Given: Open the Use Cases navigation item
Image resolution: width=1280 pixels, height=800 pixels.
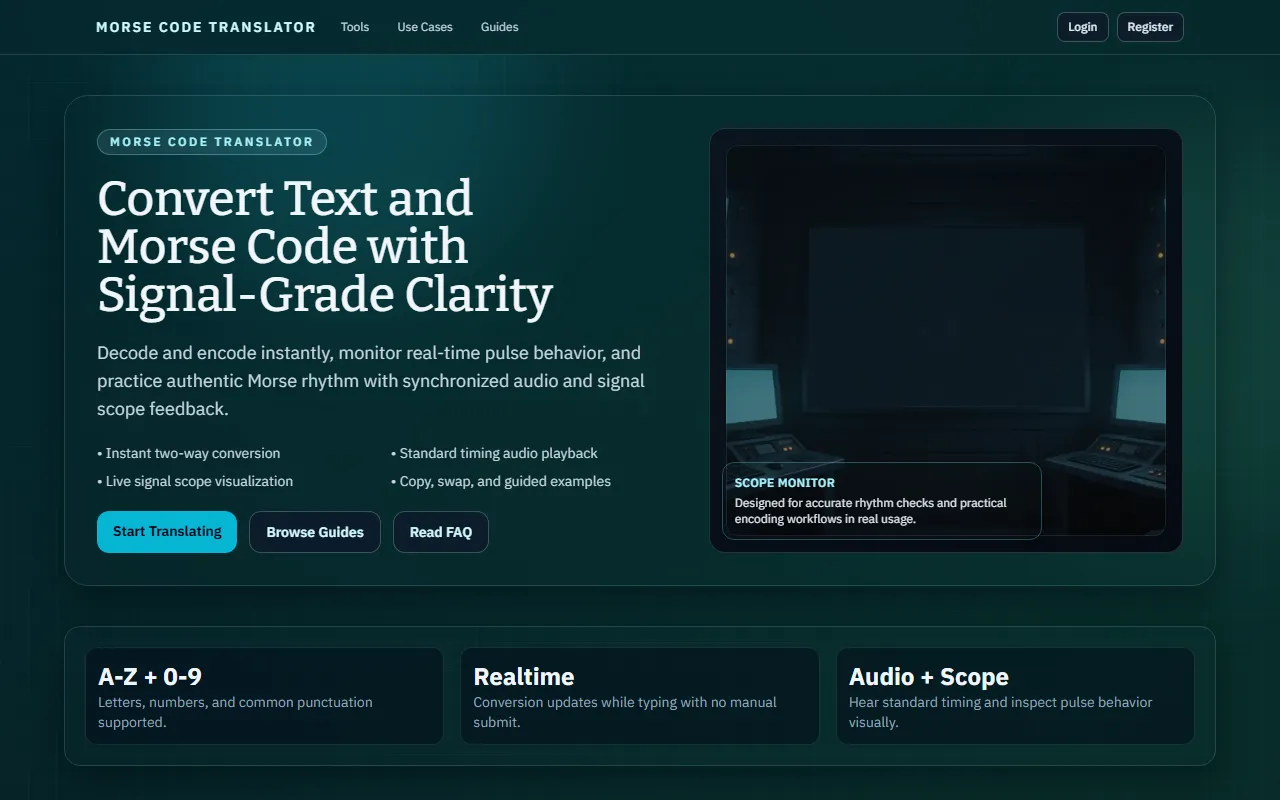Looking at the screenshot, I should tap(425, 27).
